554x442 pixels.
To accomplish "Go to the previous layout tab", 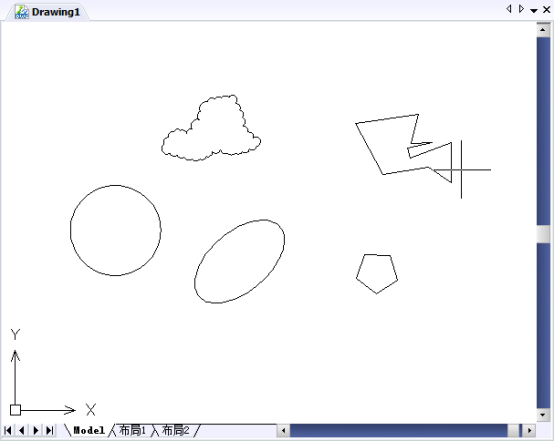I will [22, 430].
